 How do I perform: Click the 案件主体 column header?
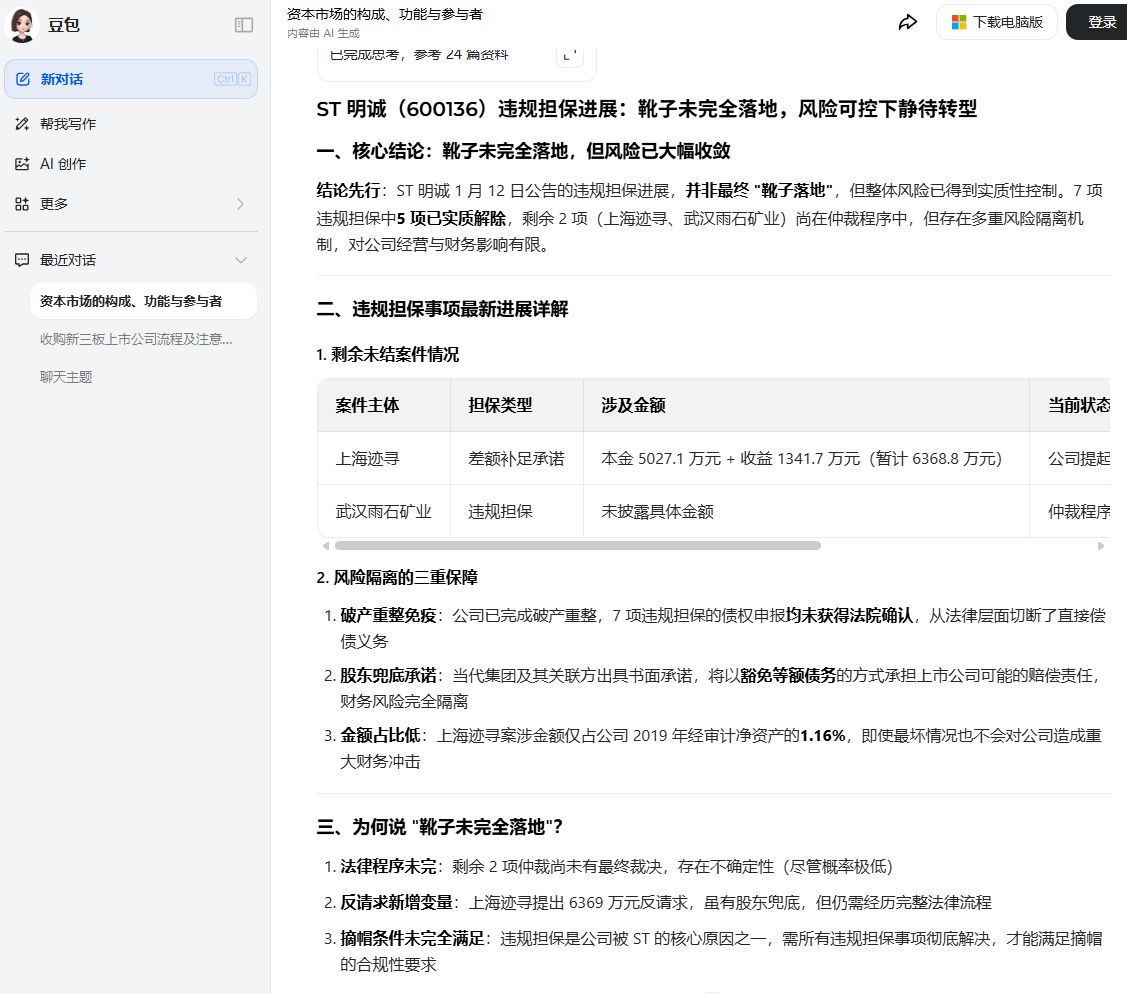384,405
